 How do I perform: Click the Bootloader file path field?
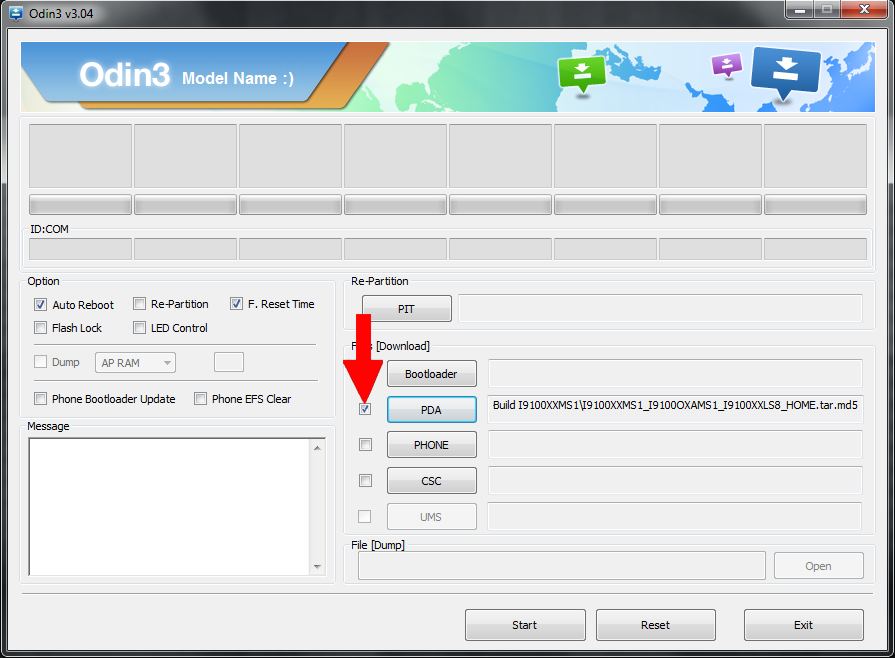tap(675, 373)
